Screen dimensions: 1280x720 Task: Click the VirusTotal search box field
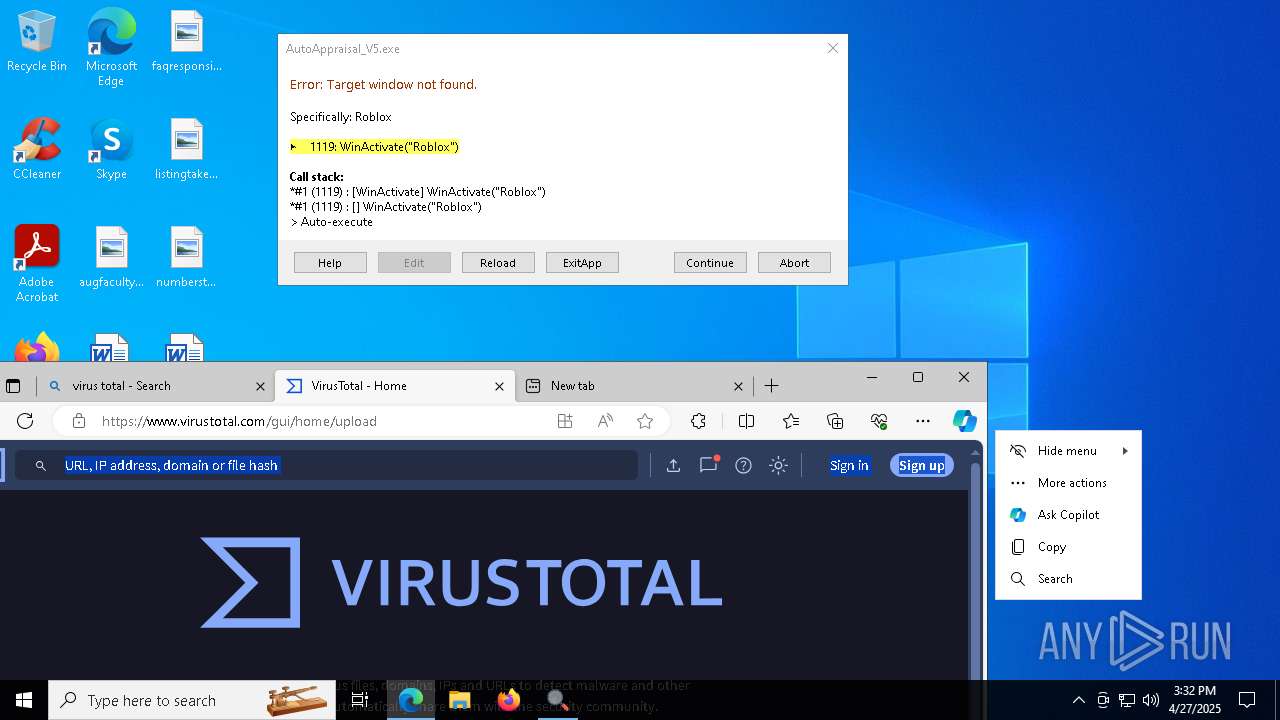(x=326, y=465)
